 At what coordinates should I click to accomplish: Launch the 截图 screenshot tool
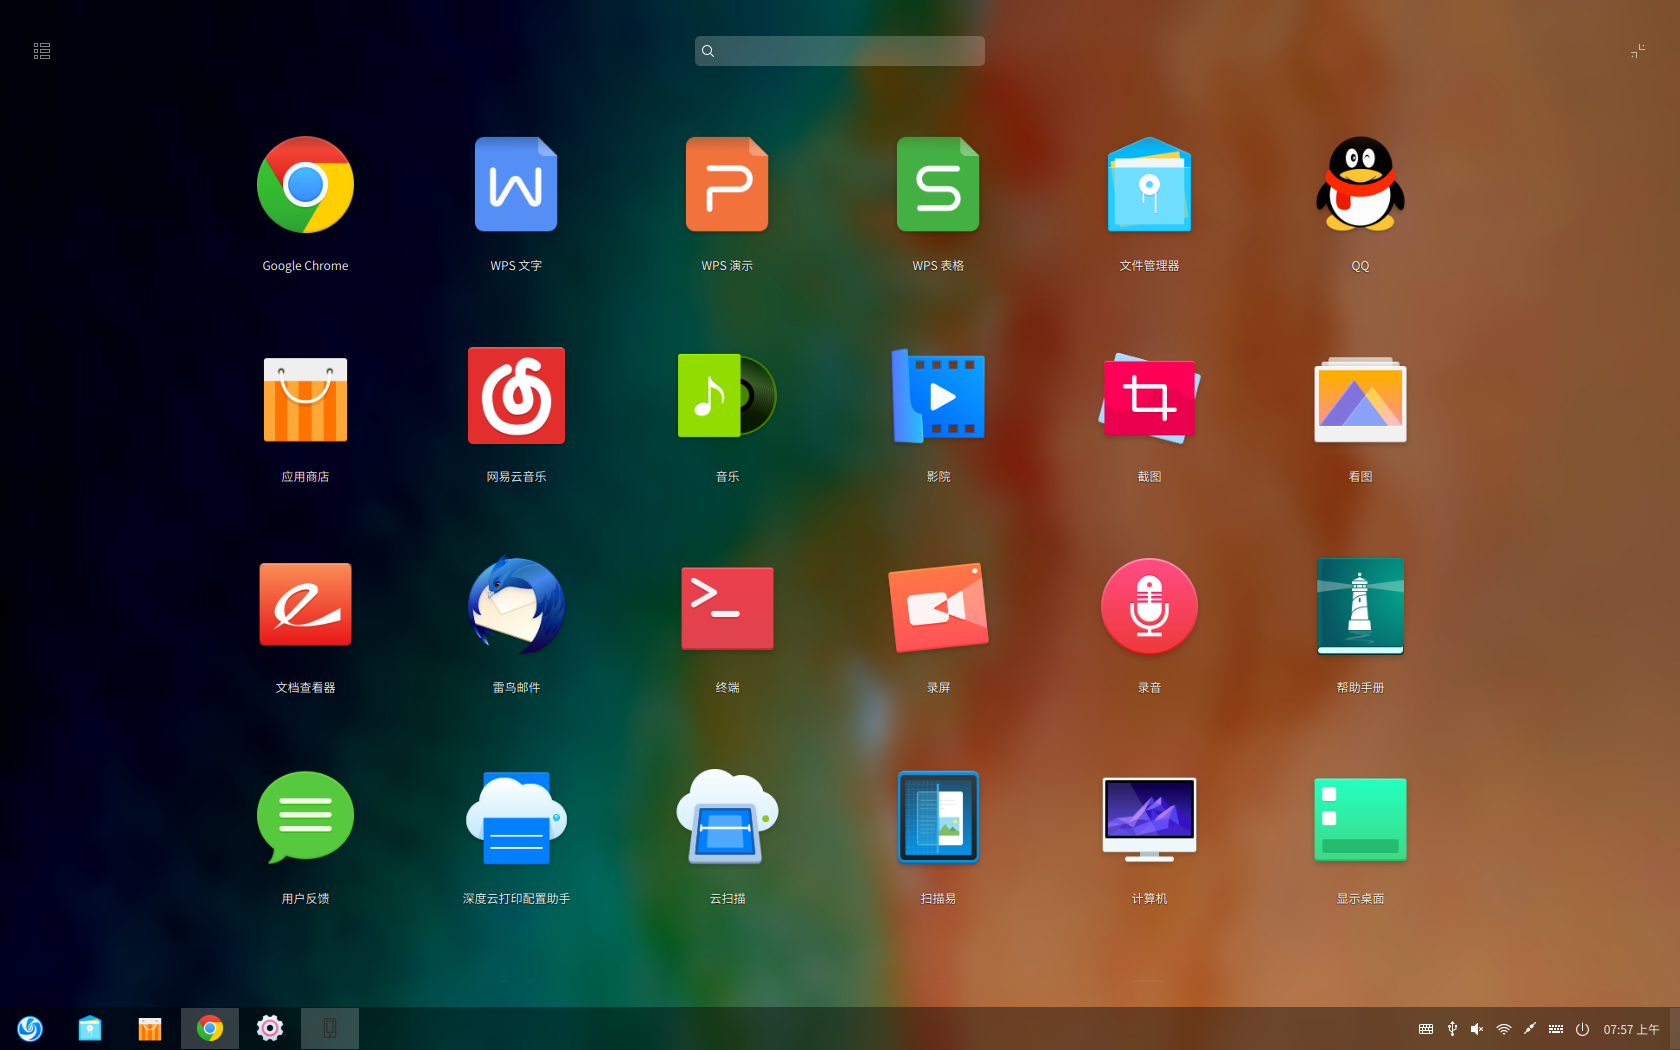tap(1149, 398)
